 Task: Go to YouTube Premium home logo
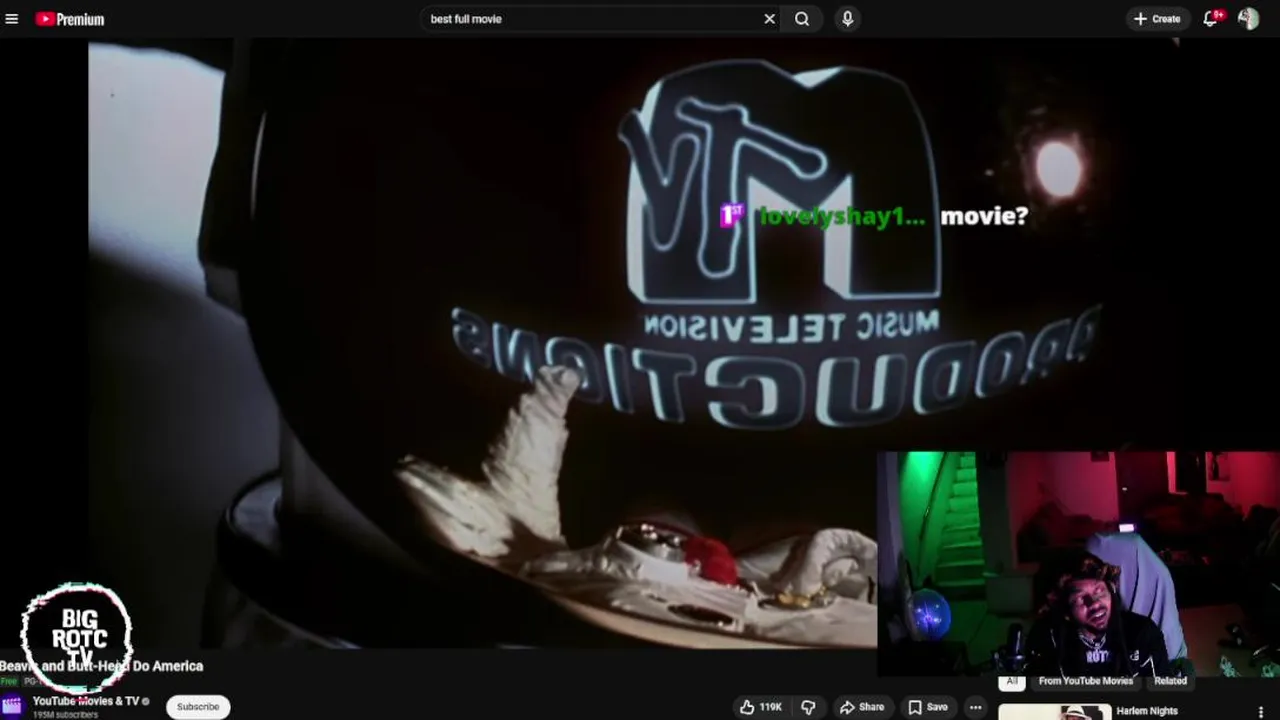(x=70, y=19)
